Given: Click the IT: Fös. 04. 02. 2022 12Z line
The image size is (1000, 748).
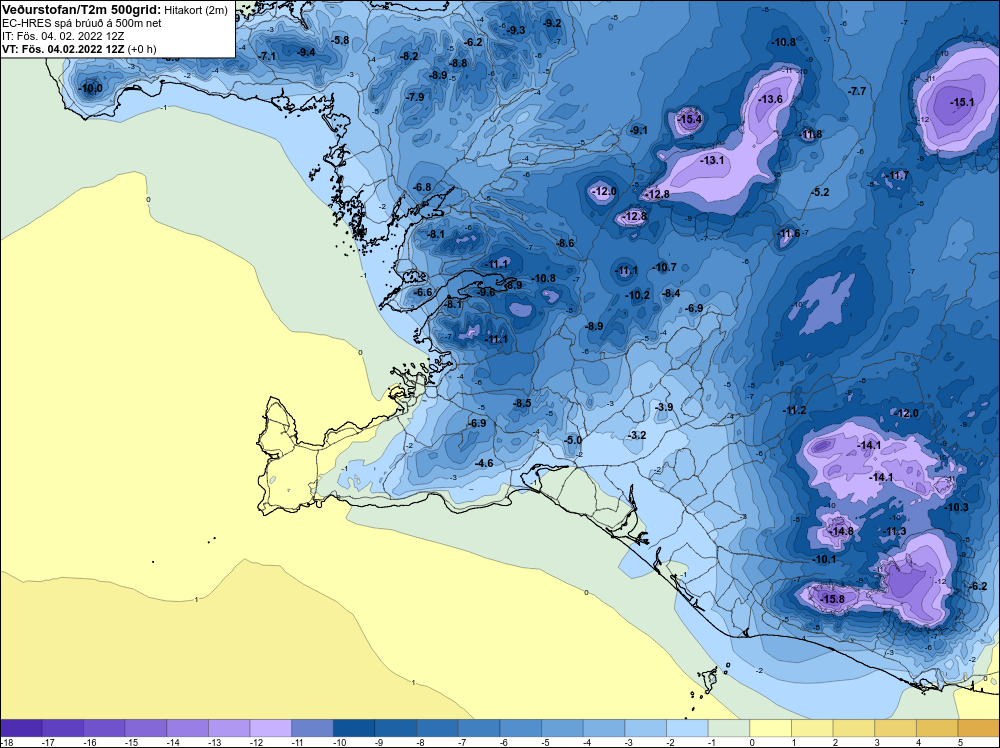Looking at the screenshot, I should (63, 36).
